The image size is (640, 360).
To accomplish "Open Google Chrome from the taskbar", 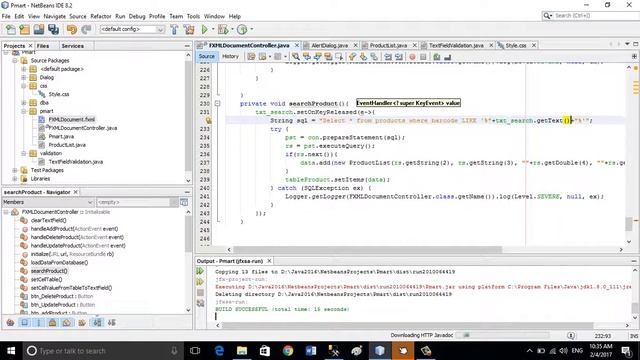I will pos(288,351).
